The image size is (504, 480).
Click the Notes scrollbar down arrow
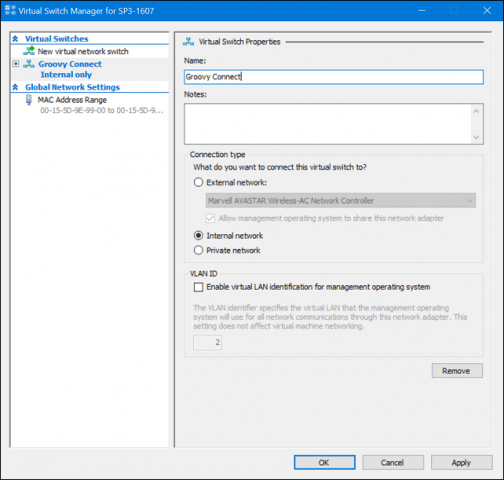tap(476, 137)
